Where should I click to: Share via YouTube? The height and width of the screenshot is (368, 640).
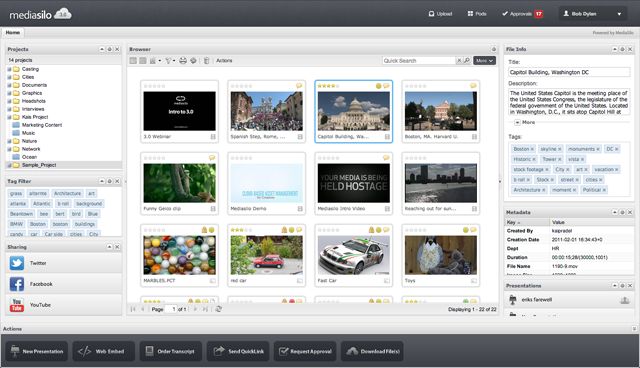tap(64, 305)
